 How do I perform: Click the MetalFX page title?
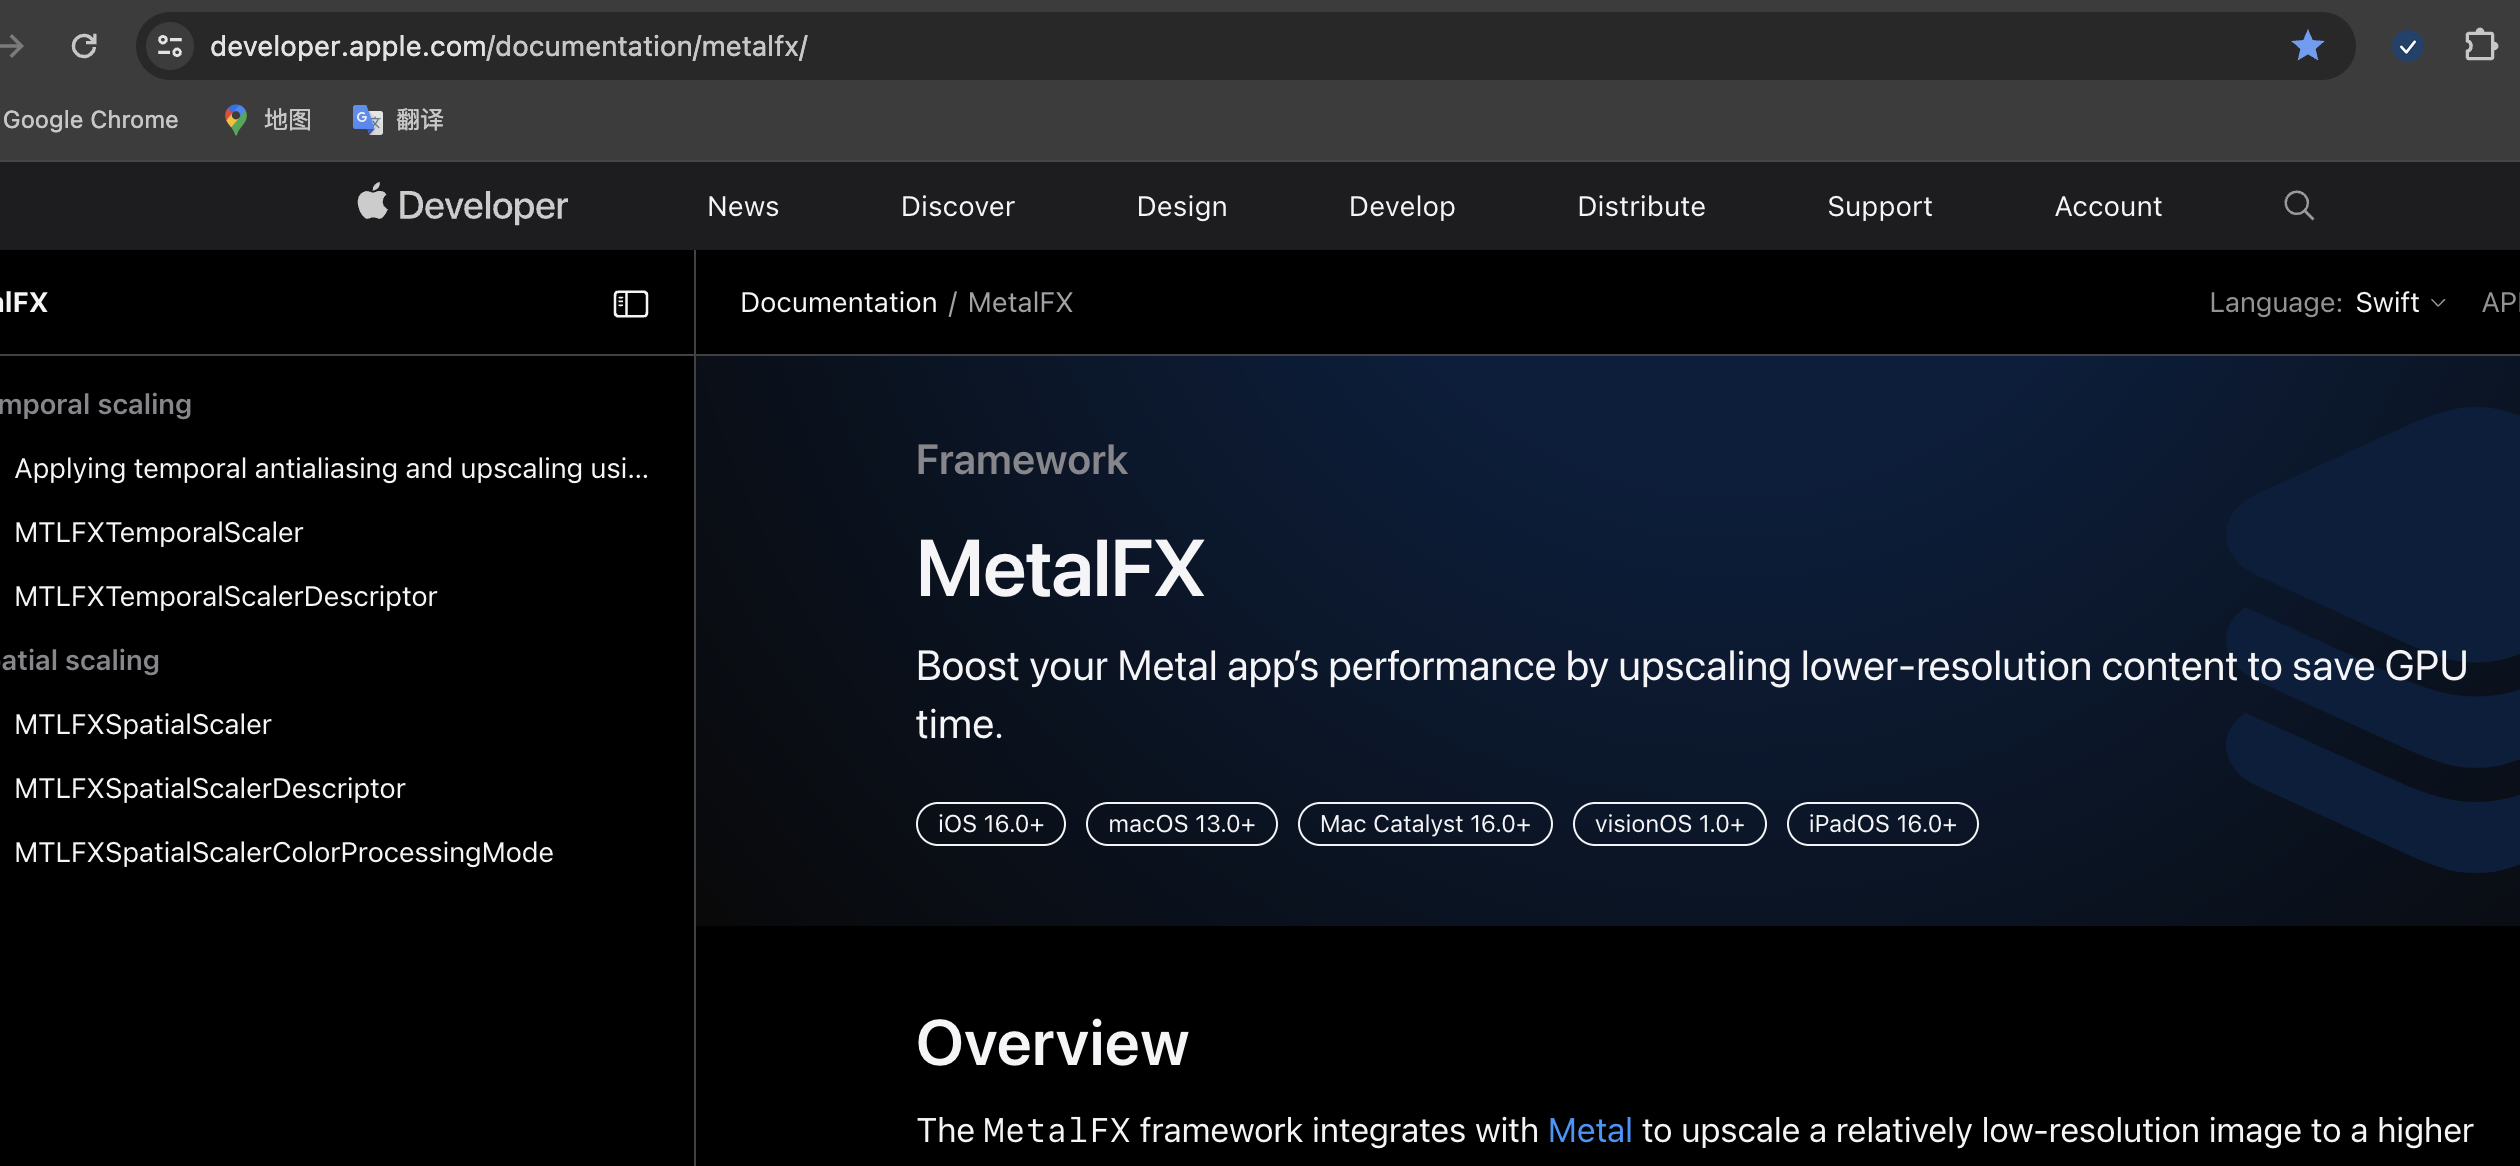click(x=1060, y=568)
